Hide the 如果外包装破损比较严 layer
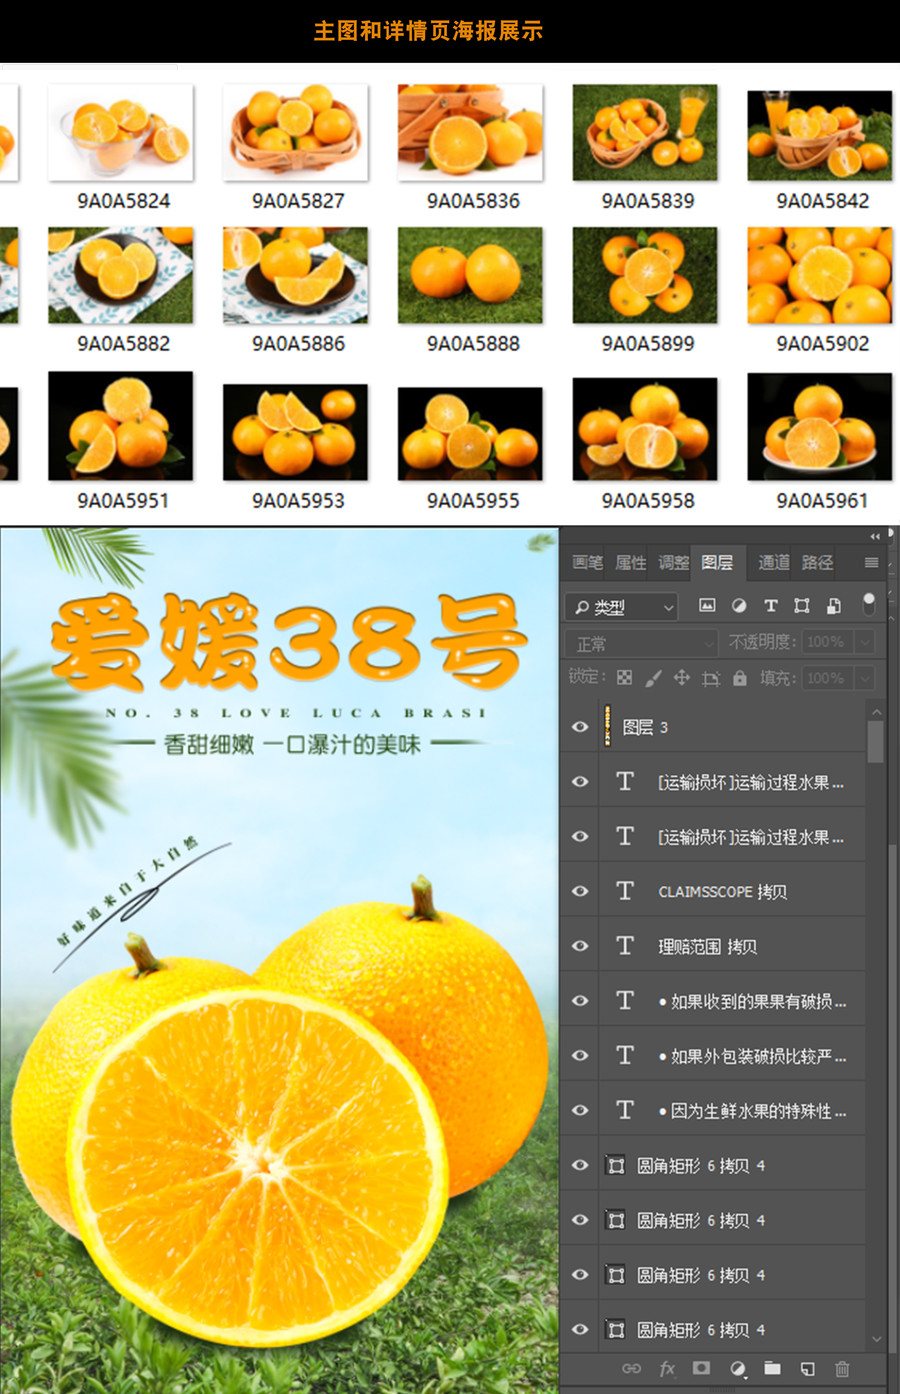Image resolution: width=900 pixels, height=1394 pixels. (x=580, y=1056)
